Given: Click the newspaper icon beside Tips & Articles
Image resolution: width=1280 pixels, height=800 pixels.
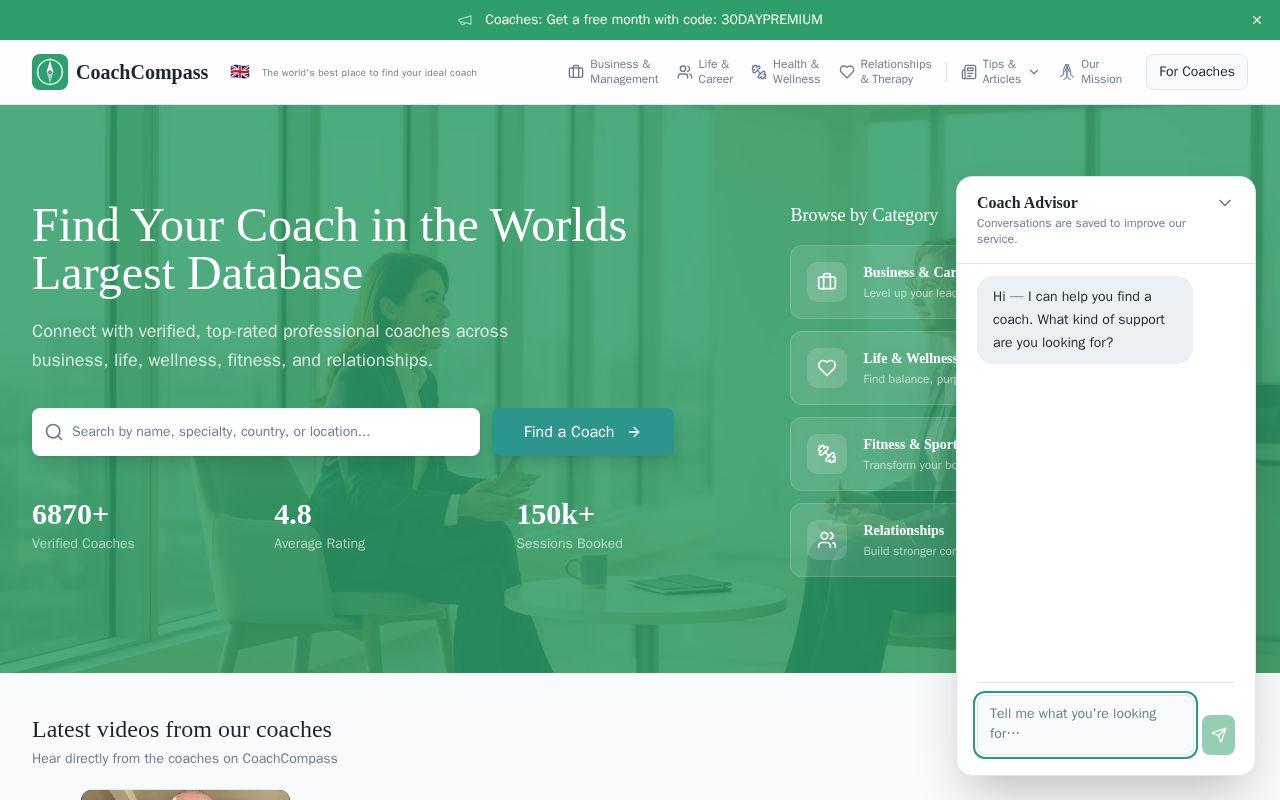Looking at the screenshot, I should point(969,72).
